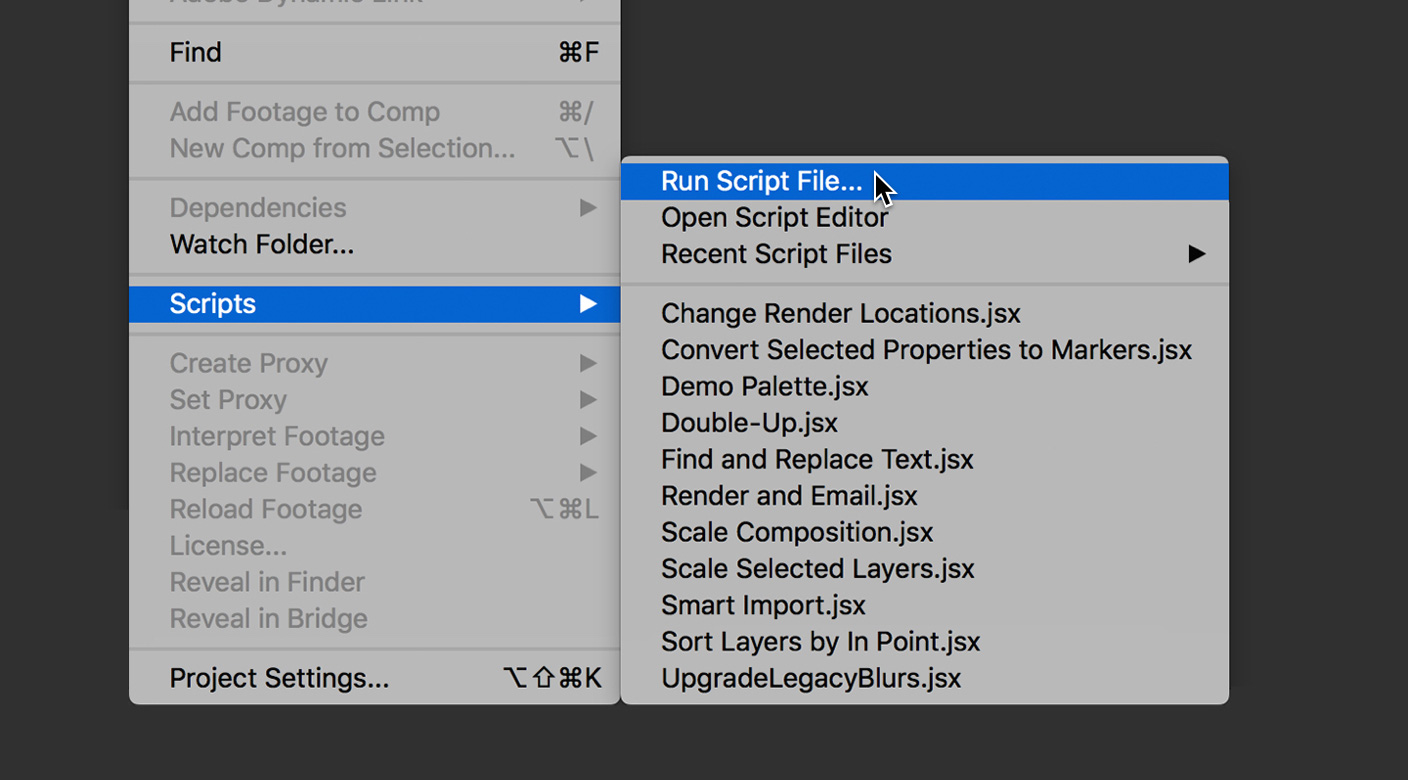
Task: Click Run Script File menu item
Action: click(761, 181)
